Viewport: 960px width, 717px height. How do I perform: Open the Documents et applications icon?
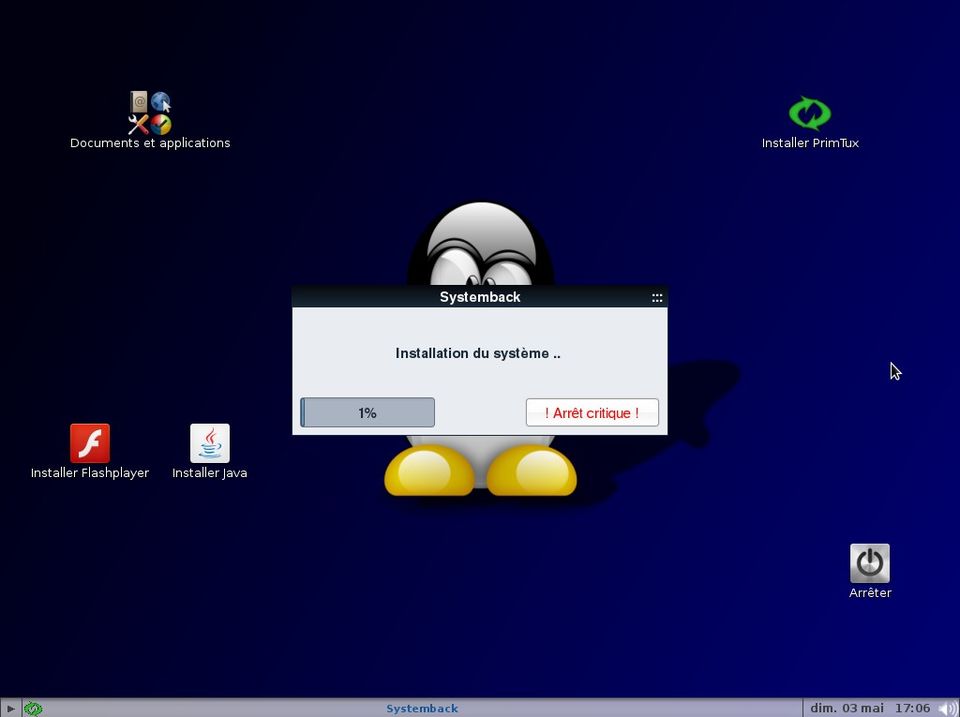tap(148, 110)
